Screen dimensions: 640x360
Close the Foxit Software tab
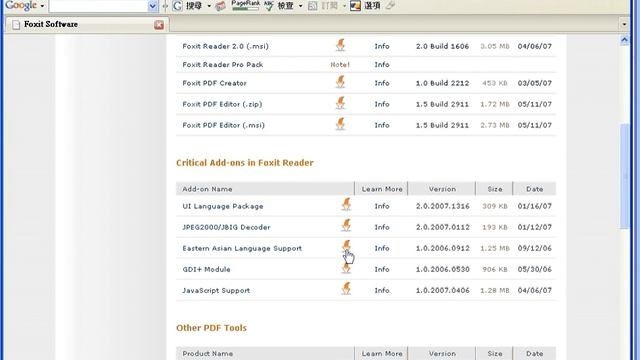pyautogui.click(x=159, y=25)
